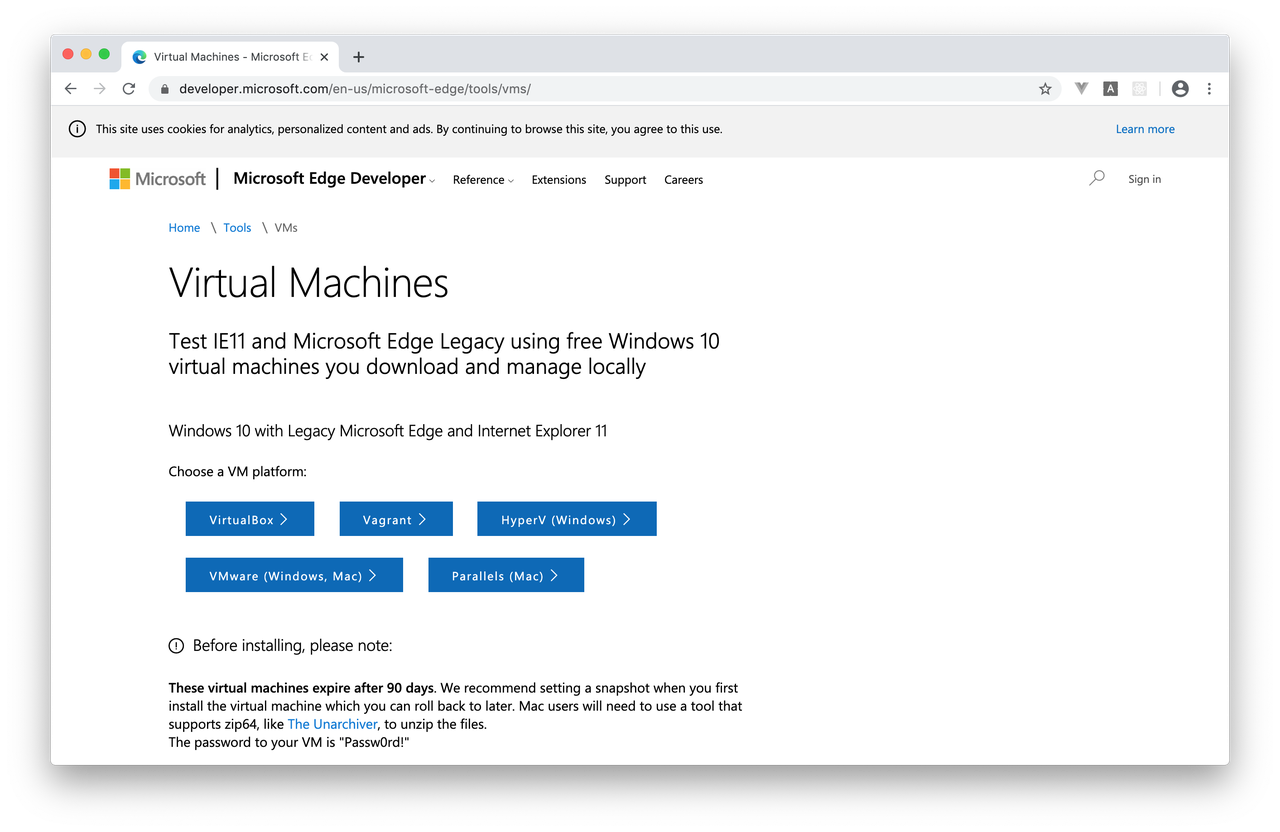Choose the Vagrant platform button
The image size is (1280, 832).
pyautogui.click(x=396, y=519)
